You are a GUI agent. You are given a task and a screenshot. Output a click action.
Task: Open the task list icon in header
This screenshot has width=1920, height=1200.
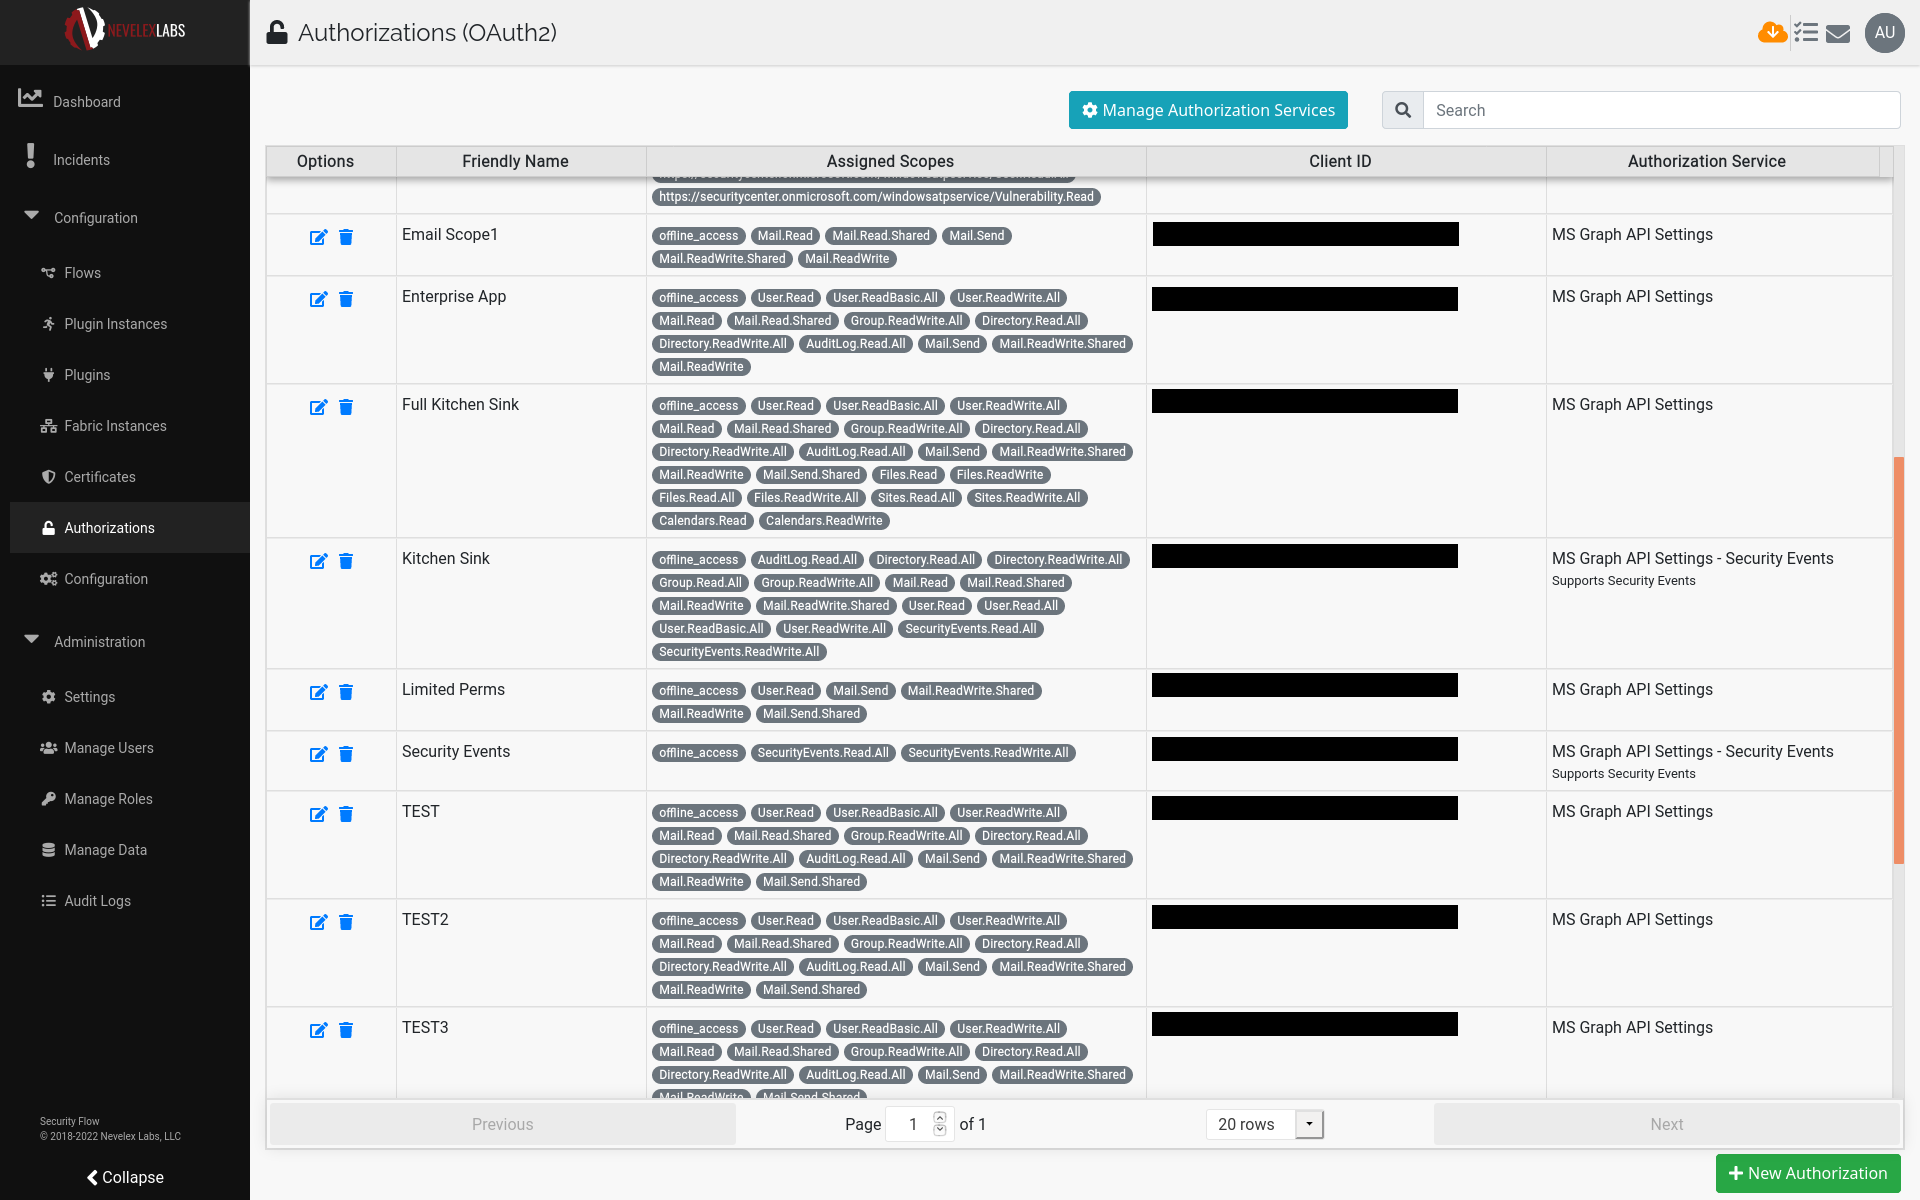[x=1805, y=33]
